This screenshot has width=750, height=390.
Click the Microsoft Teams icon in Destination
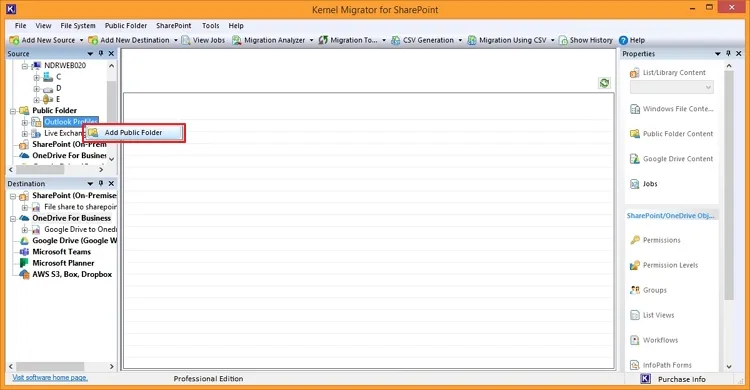(24, 252)
